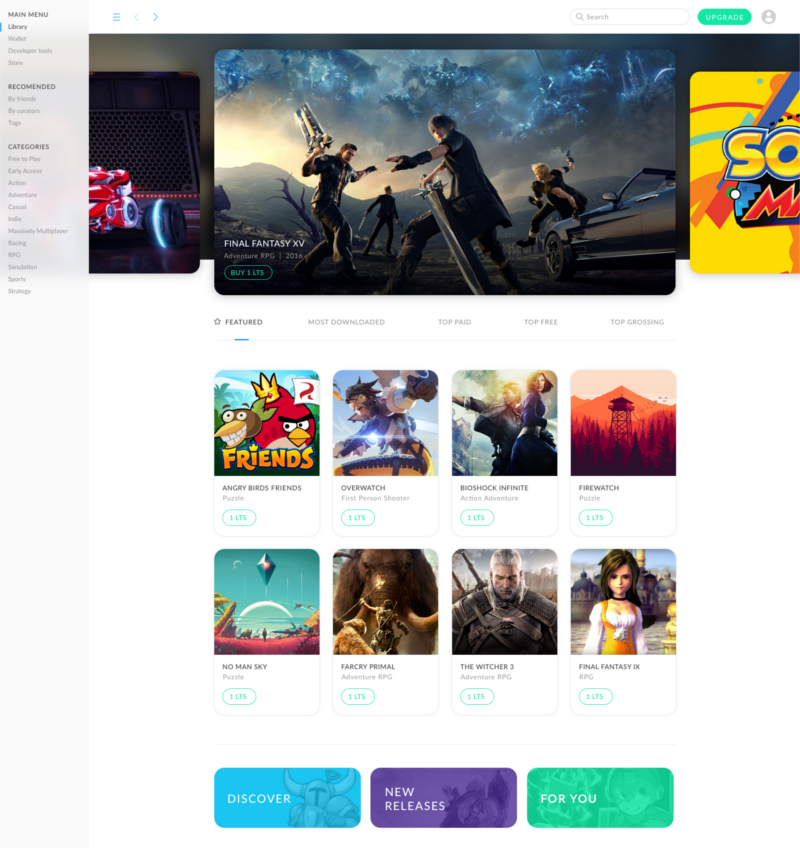Buy Overwatch for 1 LTS

(x=358, y=518)
